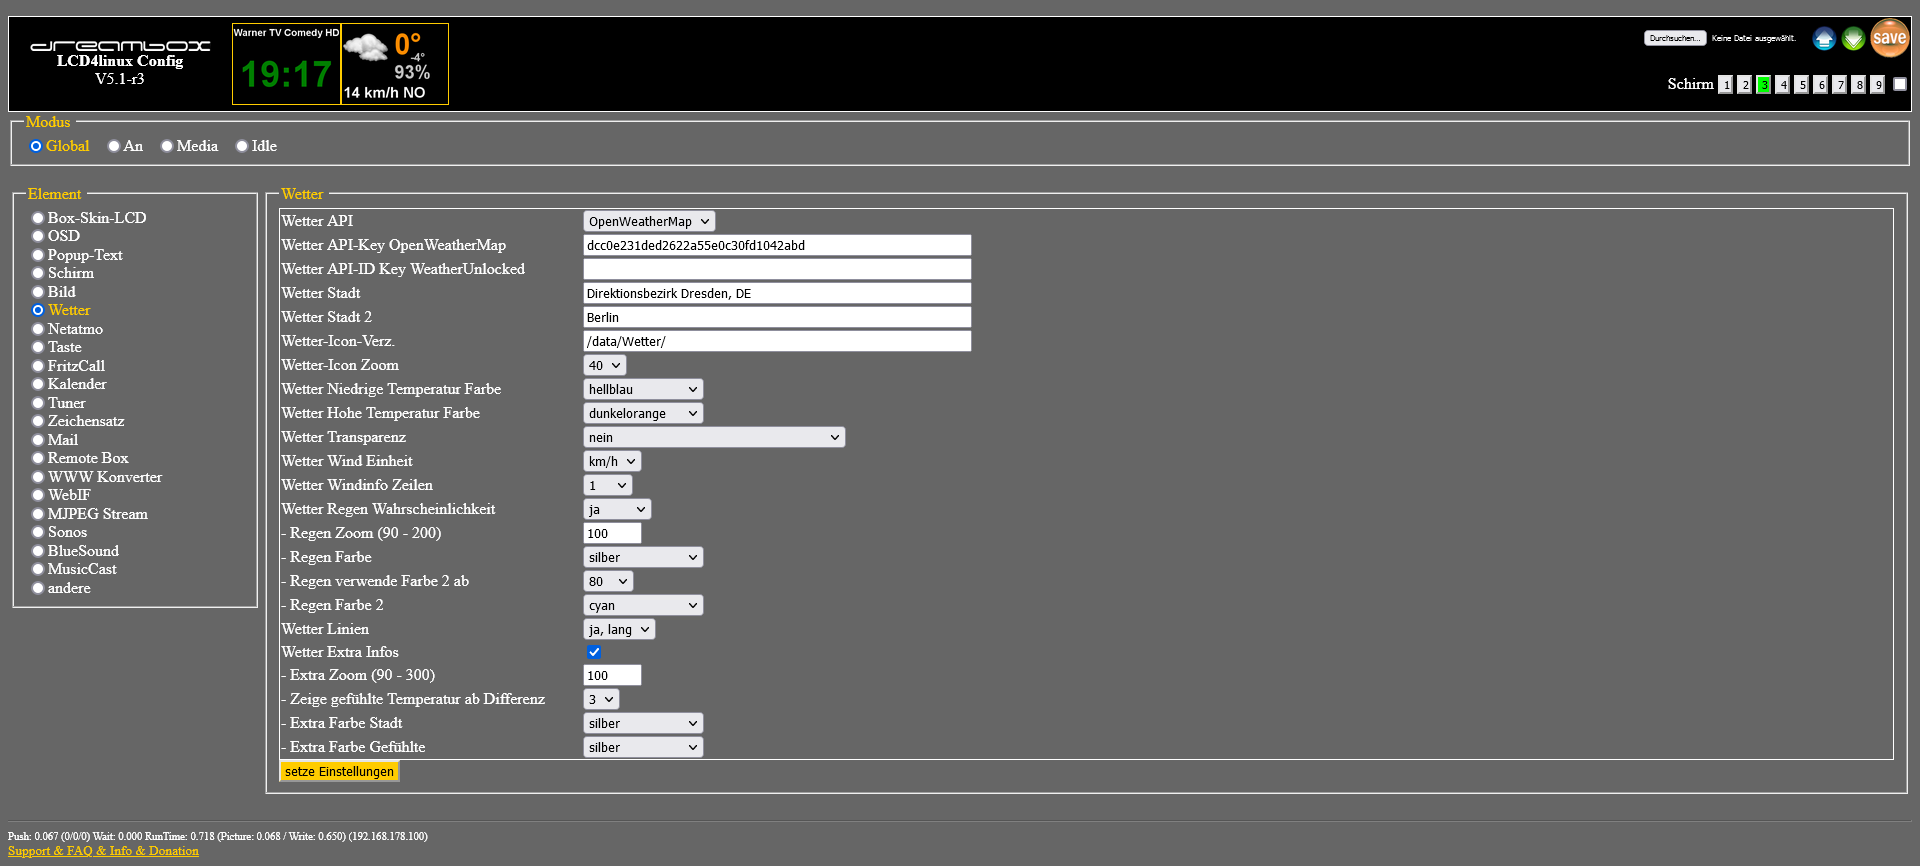Click the green download arrow icon

1853,39
